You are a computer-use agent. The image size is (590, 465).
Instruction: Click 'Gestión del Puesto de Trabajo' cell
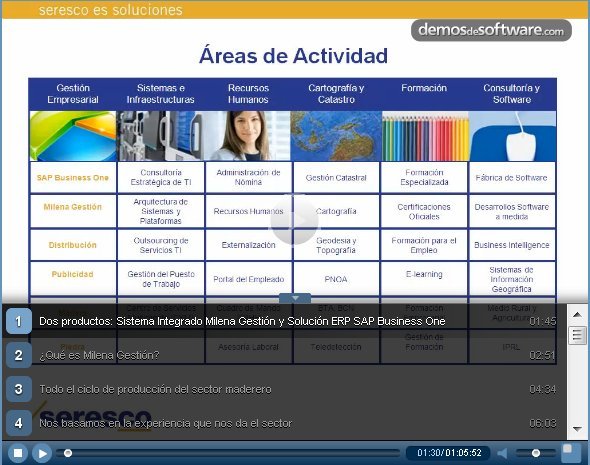(x=161, y=279)
